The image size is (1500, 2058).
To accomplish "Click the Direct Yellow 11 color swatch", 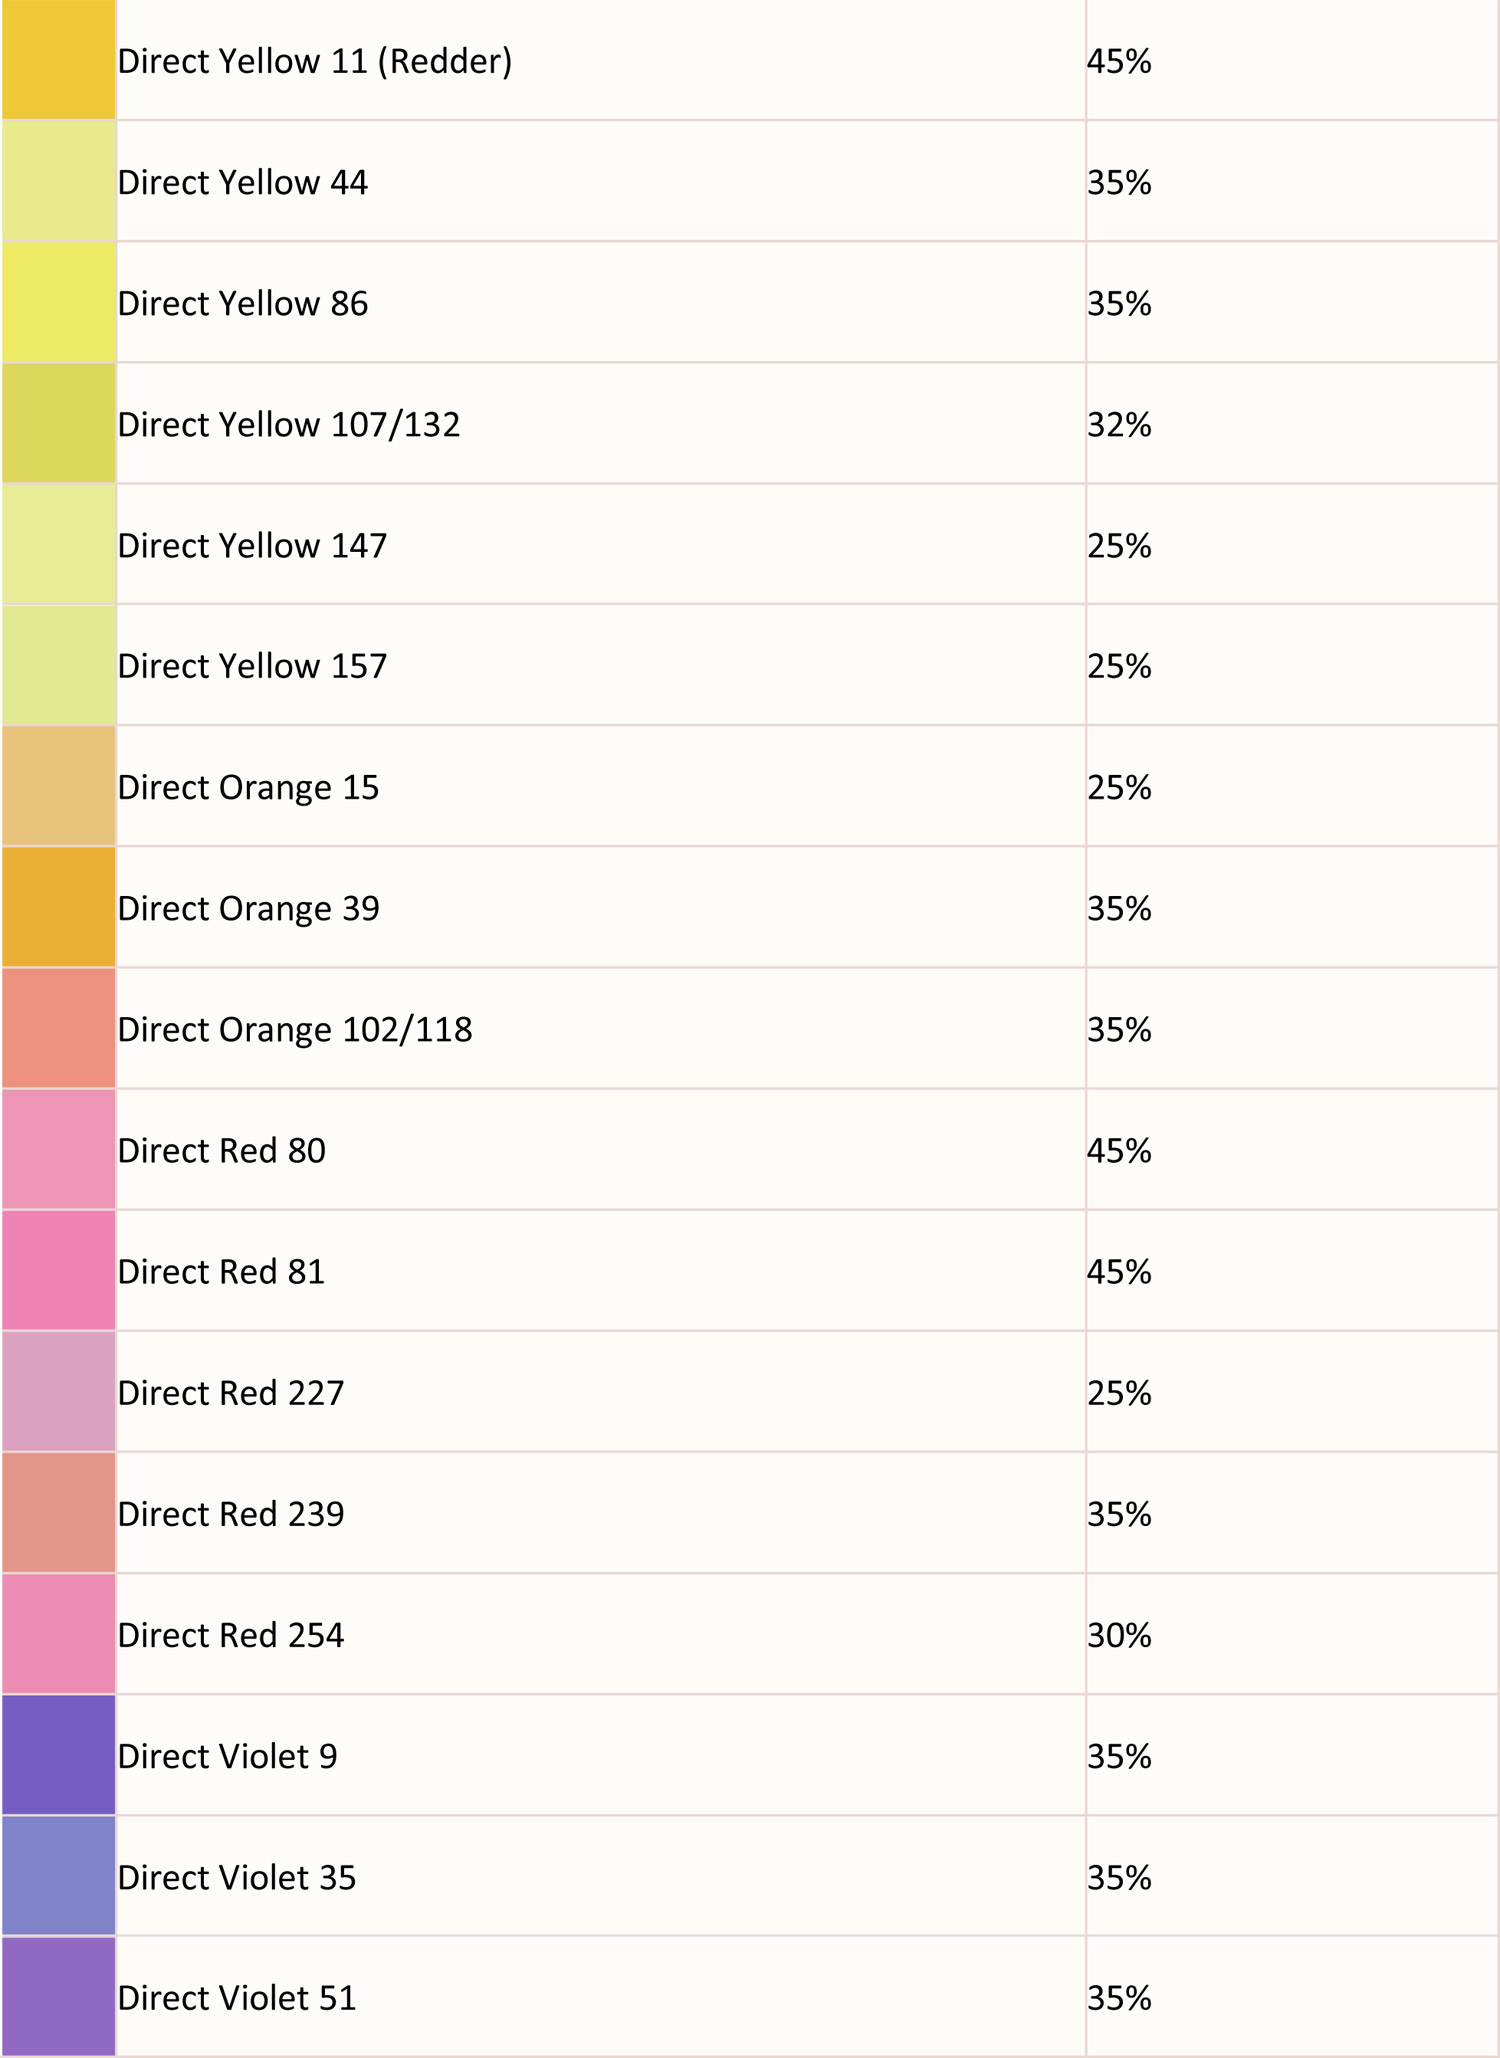I will 59,60.
